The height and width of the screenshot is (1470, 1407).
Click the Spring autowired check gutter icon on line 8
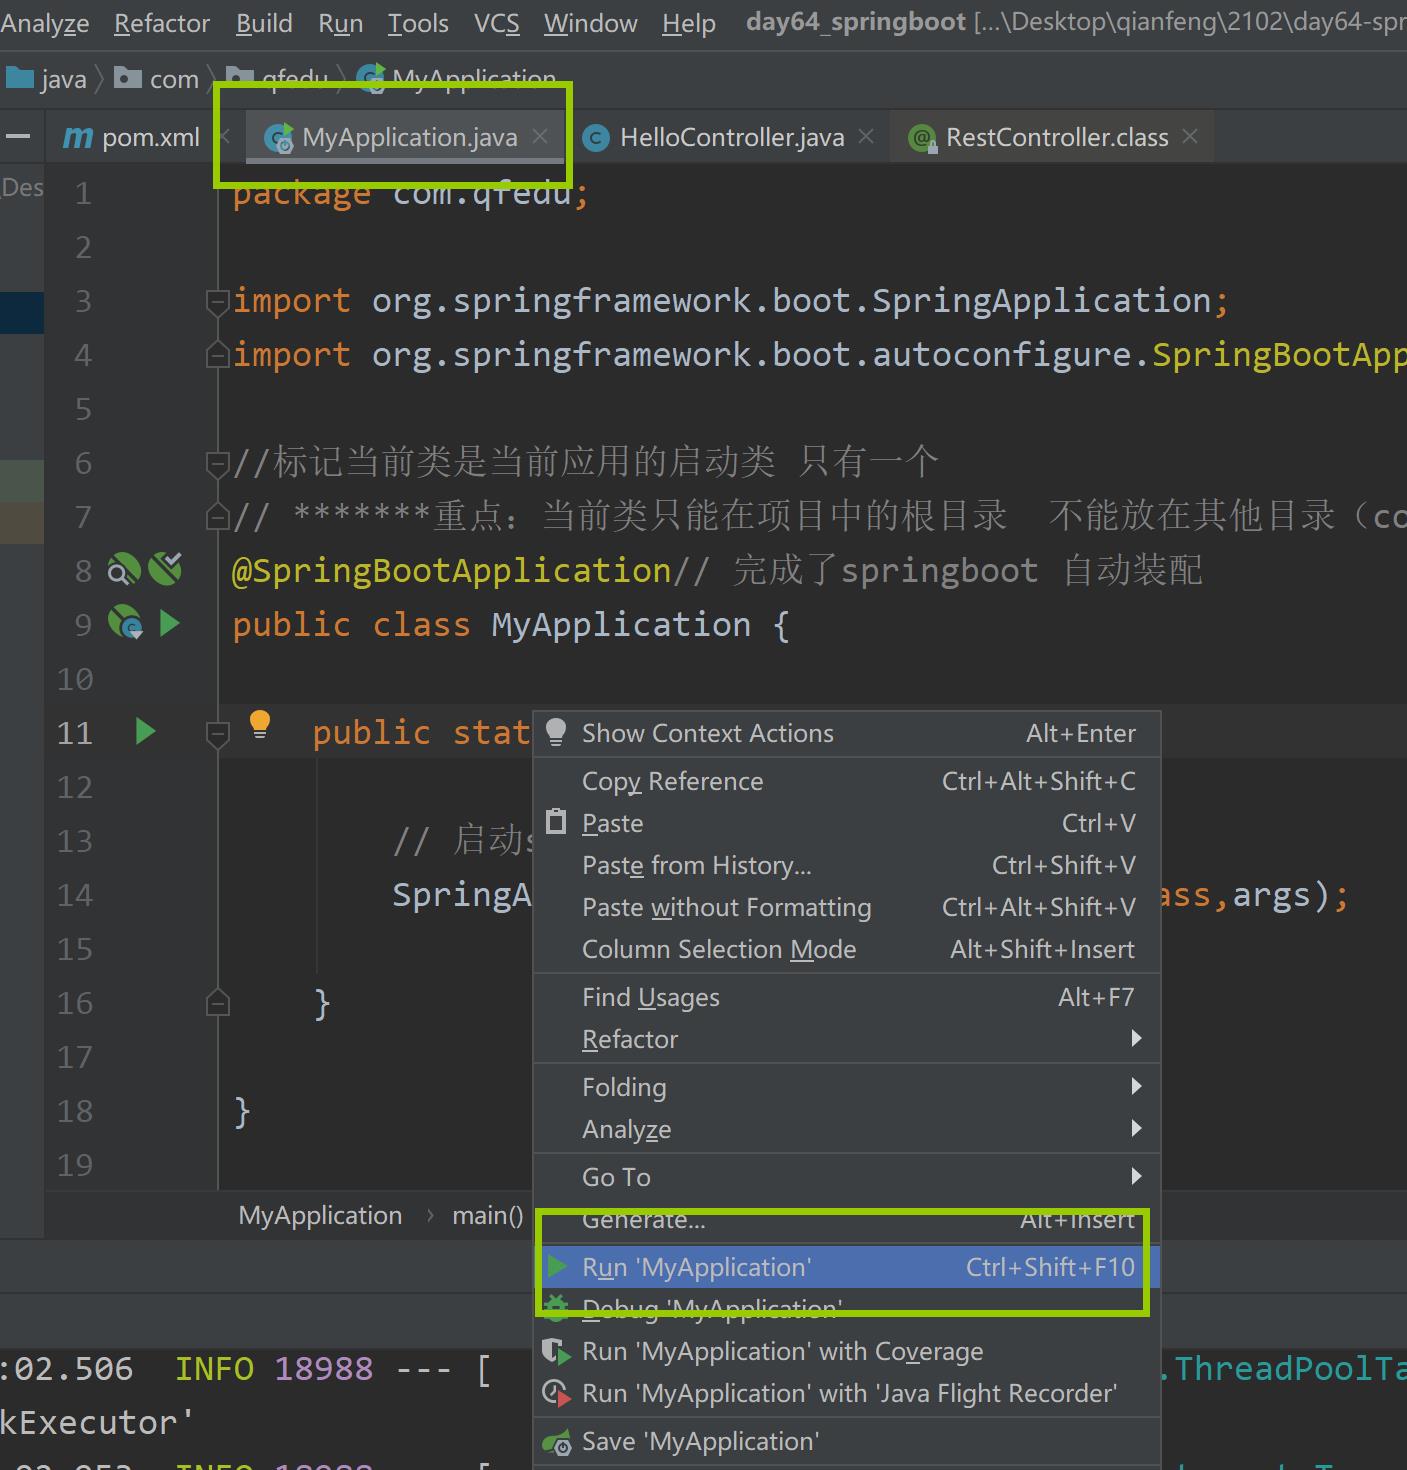click(x=166, y=569)
